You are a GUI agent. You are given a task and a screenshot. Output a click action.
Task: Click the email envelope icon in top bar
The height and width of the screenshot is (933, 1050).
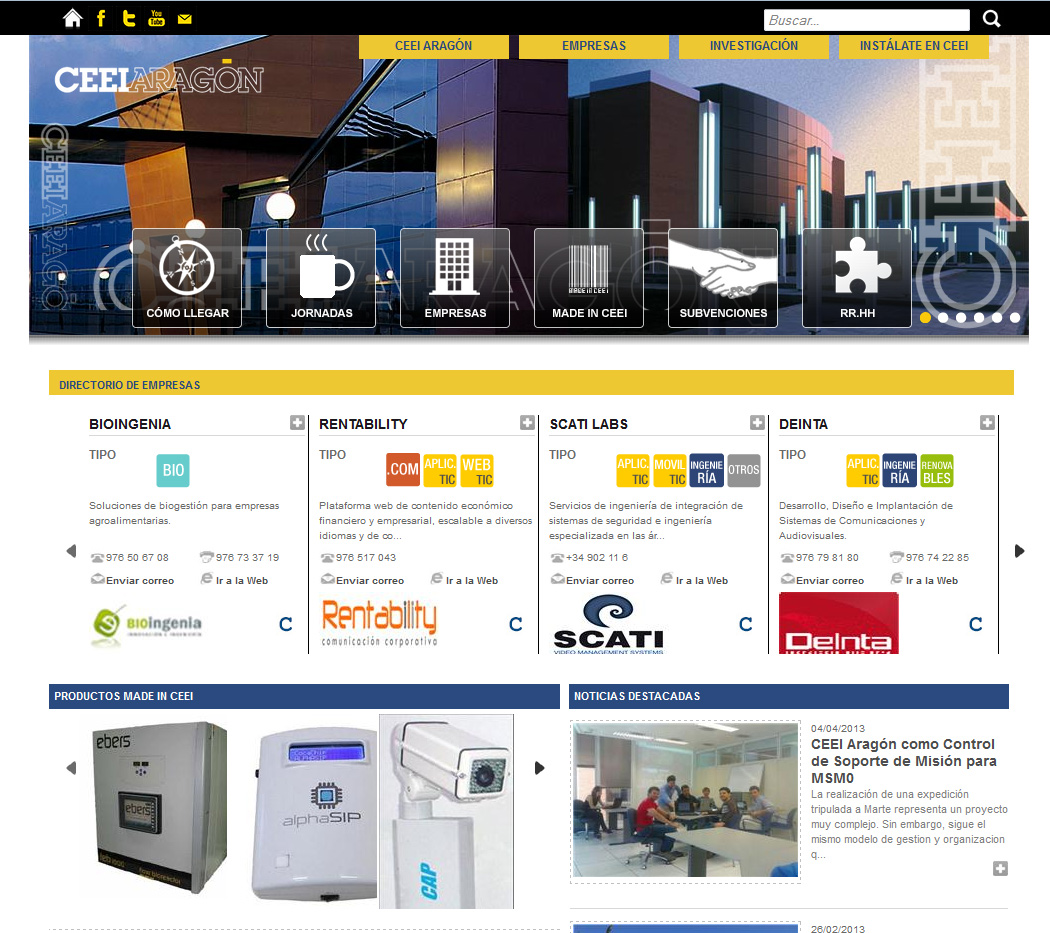point(185,19)
